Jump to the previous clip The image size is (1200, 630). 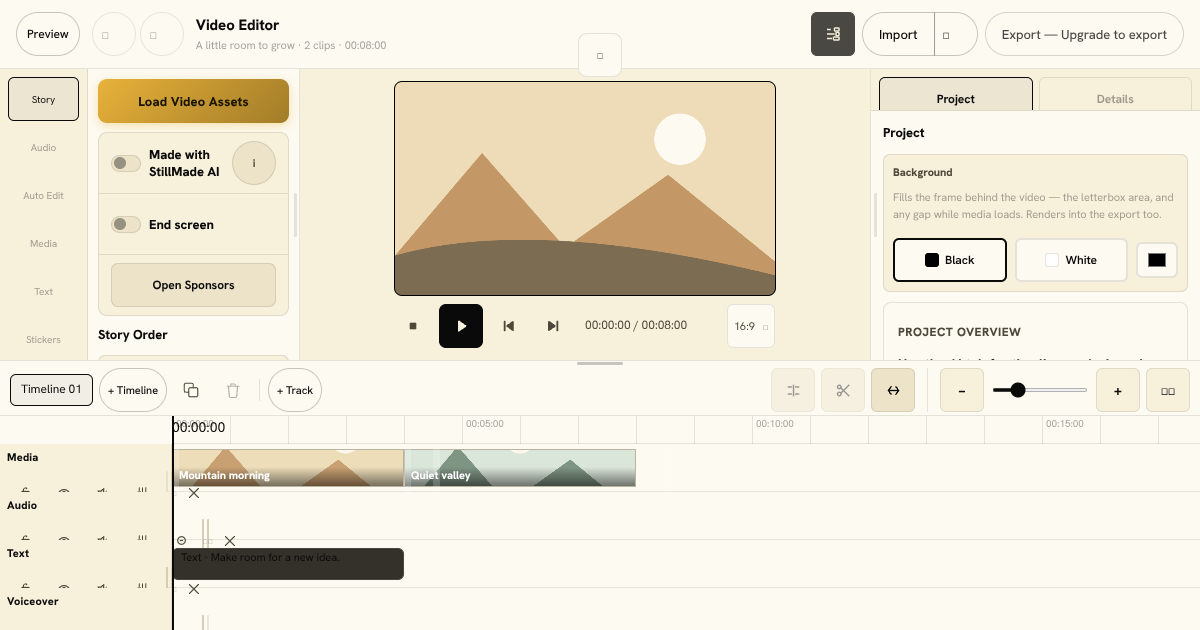(508, 326)
